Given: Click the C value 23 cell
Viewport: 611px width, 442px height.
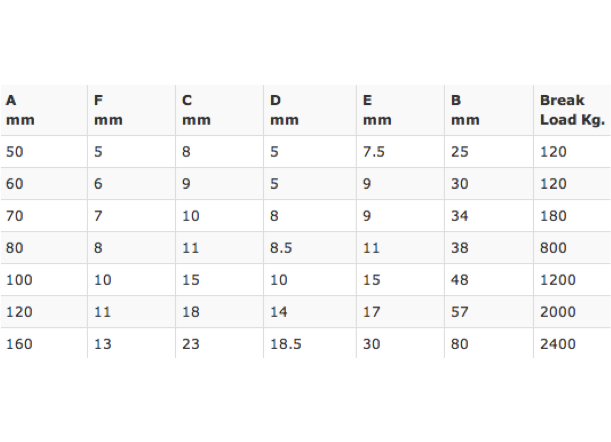Looking at the screenshot, I should (x=220, y=343).
